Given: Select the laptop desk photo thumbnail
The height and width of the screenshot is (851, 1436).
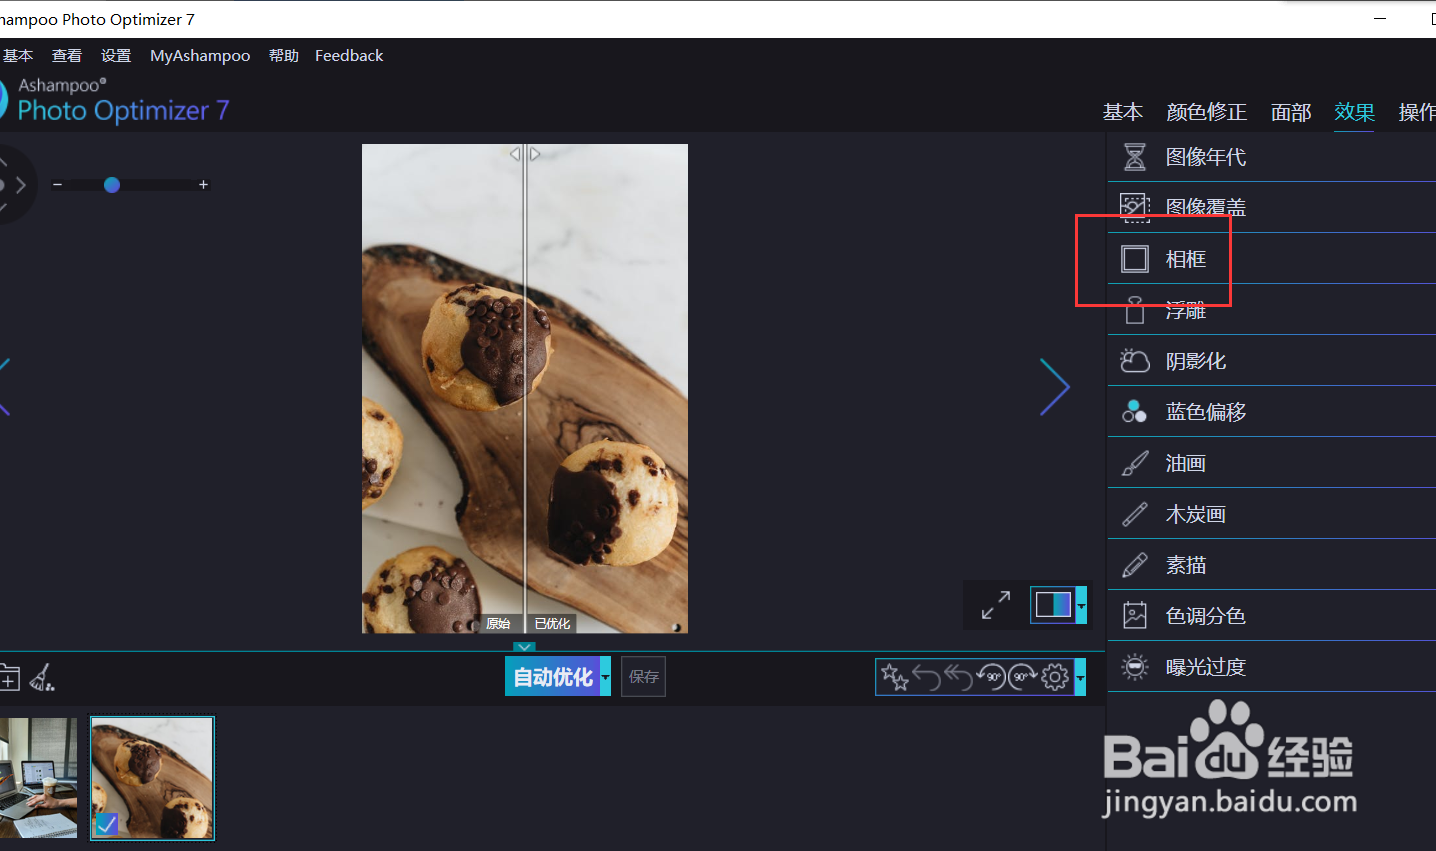Looking at the screenshot, I should 38,778.
